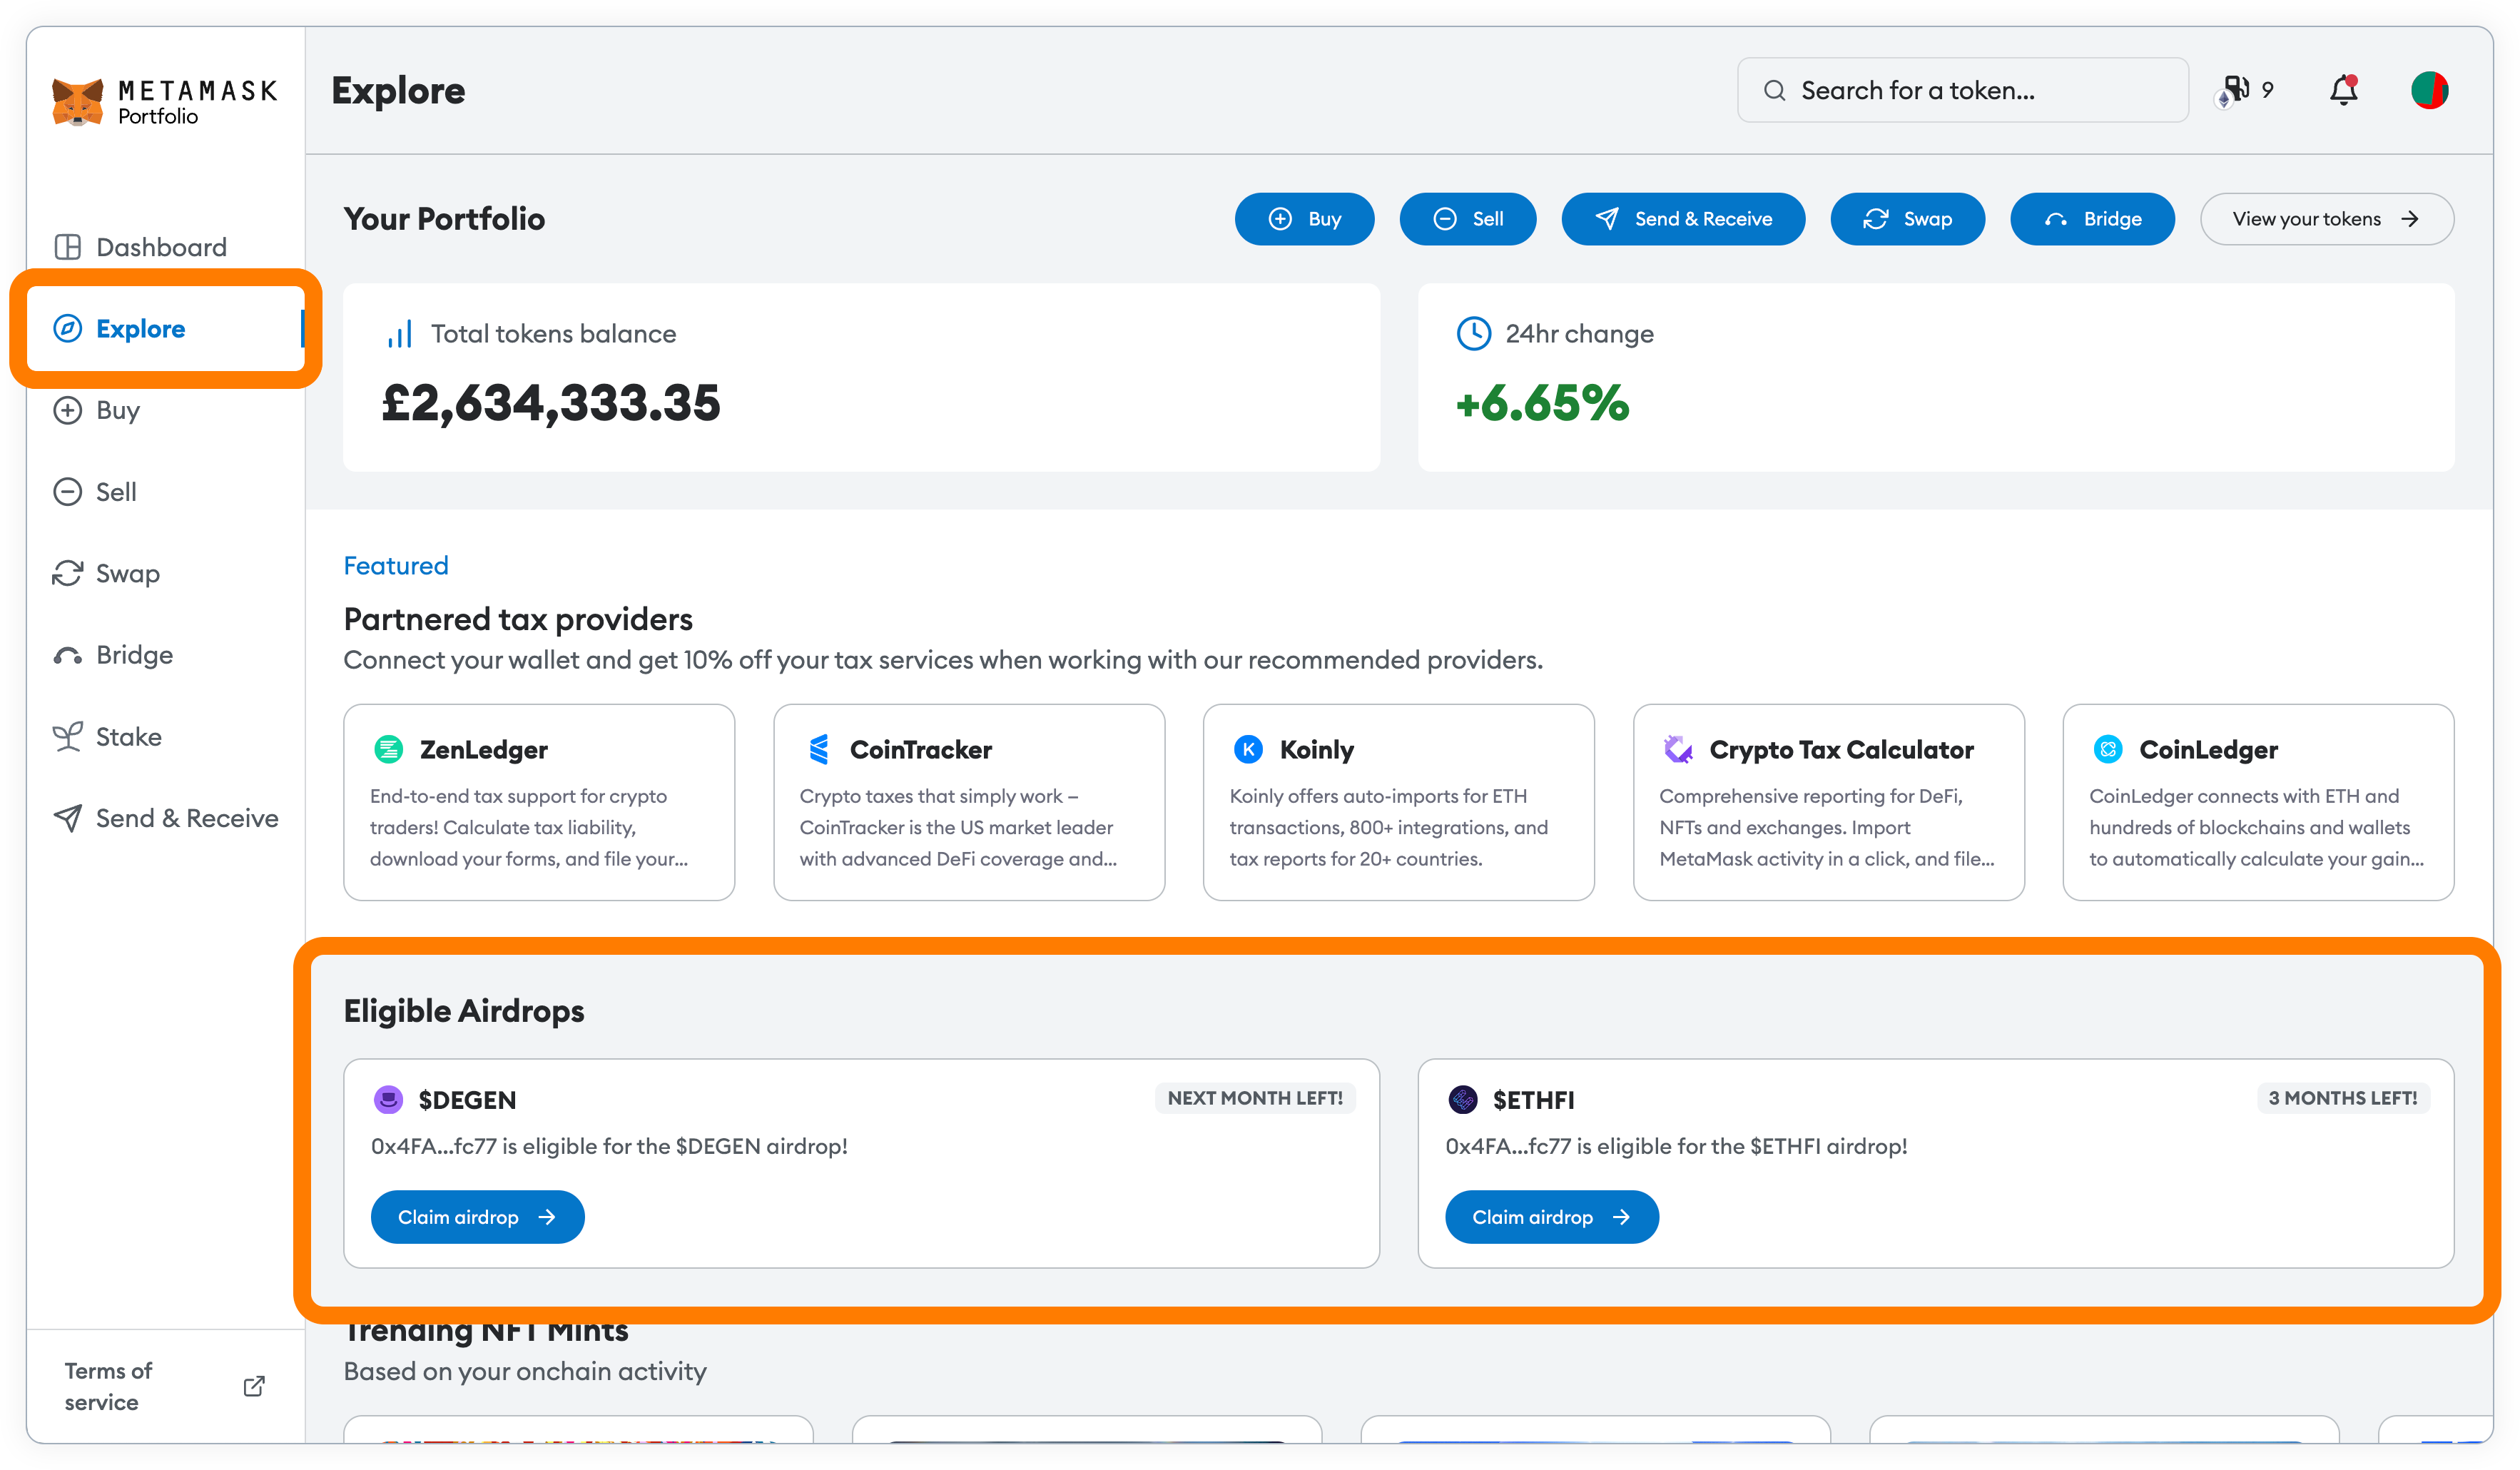Click the Terms of service external link icon
This screenshot has height=1470, width=2520.
pos(254,1386)
